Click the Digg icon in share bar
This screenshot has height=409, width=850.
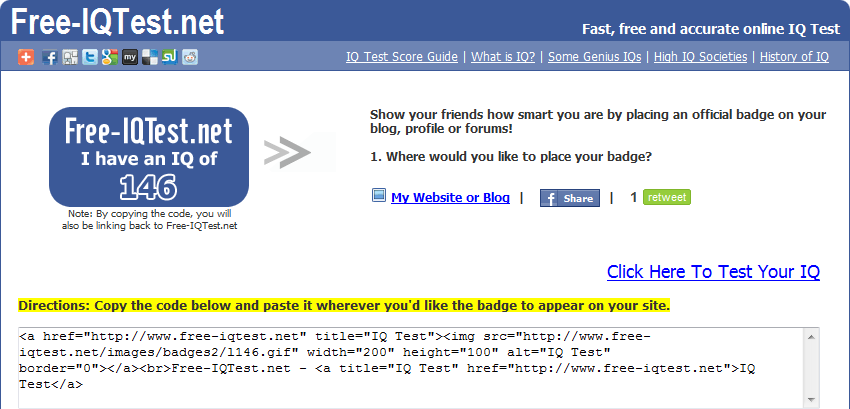(x=70, y=57)
